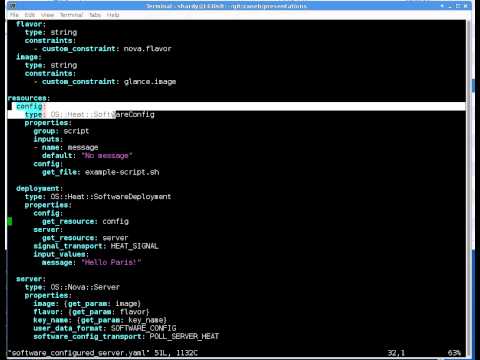Click 'type: OS::Heat::SoftwareDeployment' line
The width and height of the screenshot is (480, 360).
[98, 197]
